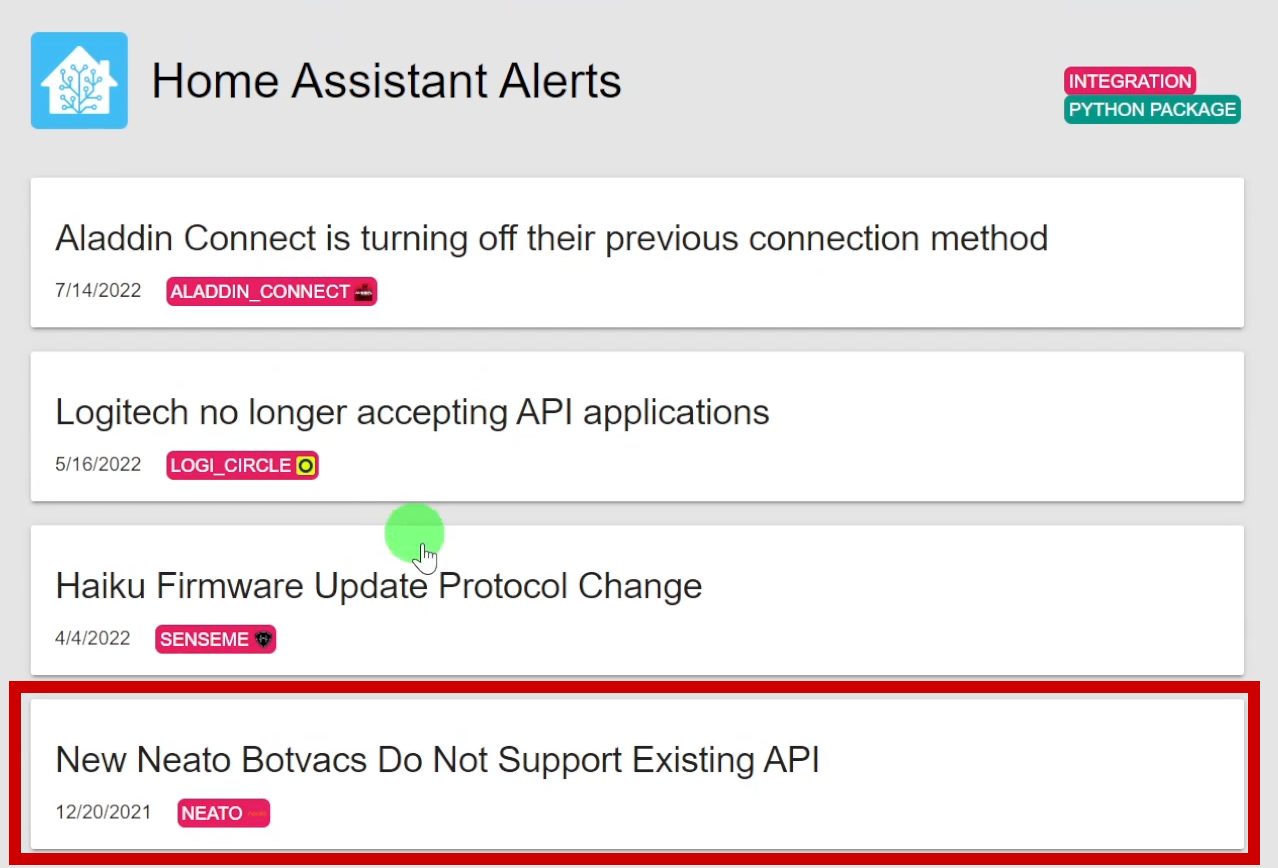Open the SENSEME integration tag
The width and height of the screenshot is (1278, 868).
click(x=216, y=639)
